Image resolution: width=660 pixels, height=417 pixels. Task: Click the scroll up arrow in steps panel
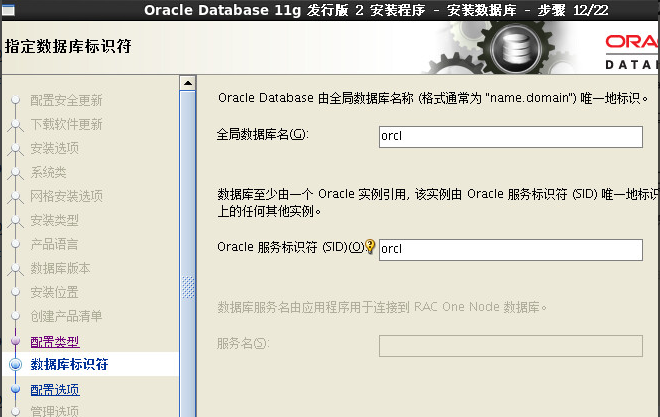[x=187, y=83]
